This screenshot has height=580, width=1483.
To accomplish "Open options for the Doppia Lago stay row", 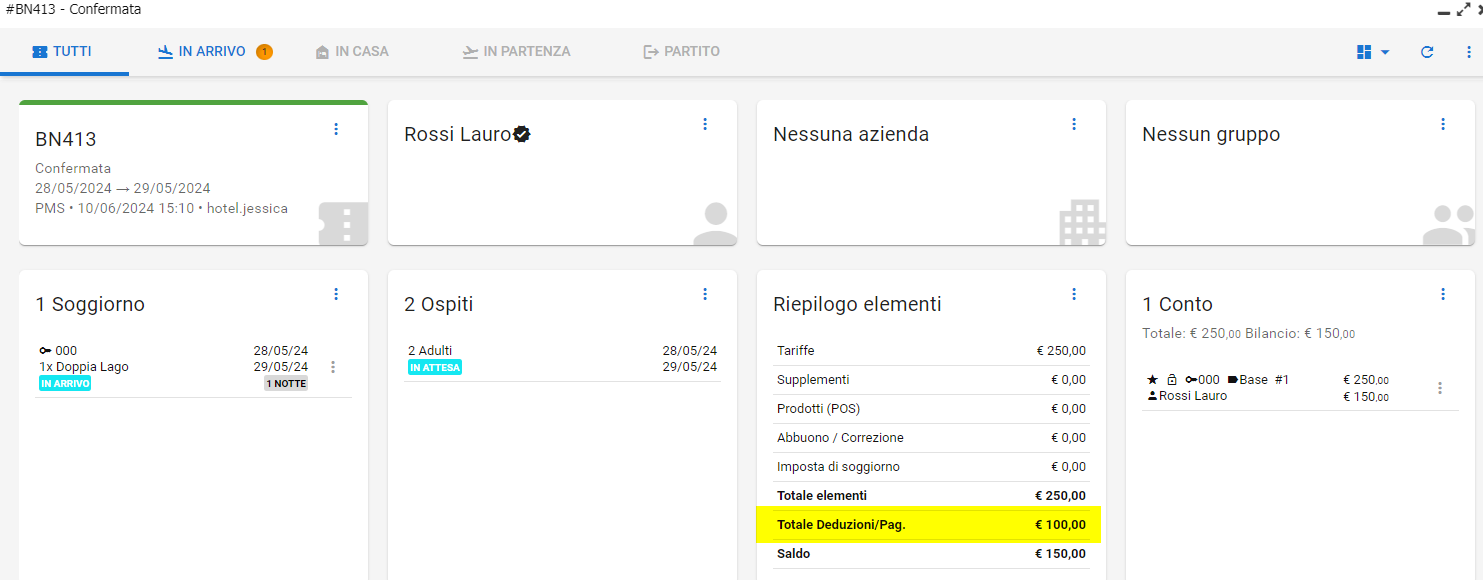I will coord(333,367).
